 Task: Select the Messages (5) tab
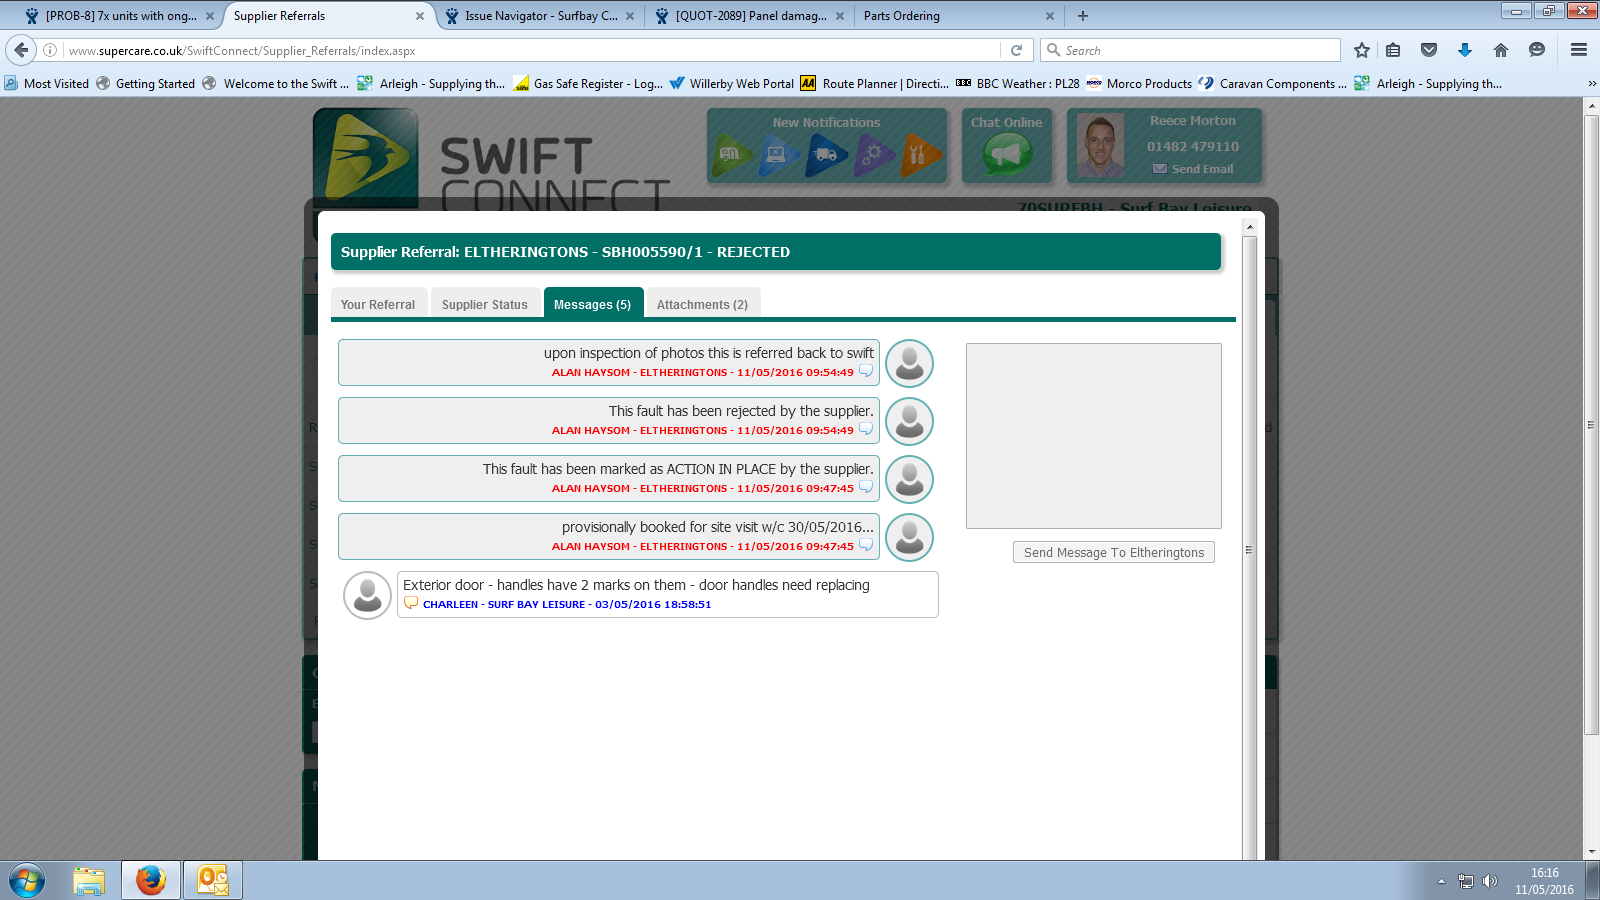pos(593,304)
